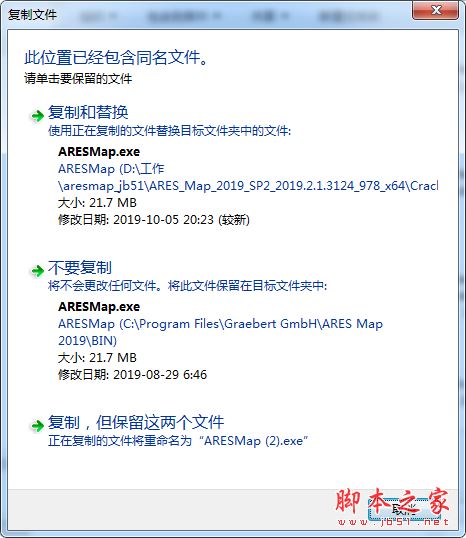This screenshot has width=466, height=538.
Task: Click the green arrow beside 不要复制
Action: point(37,271)
